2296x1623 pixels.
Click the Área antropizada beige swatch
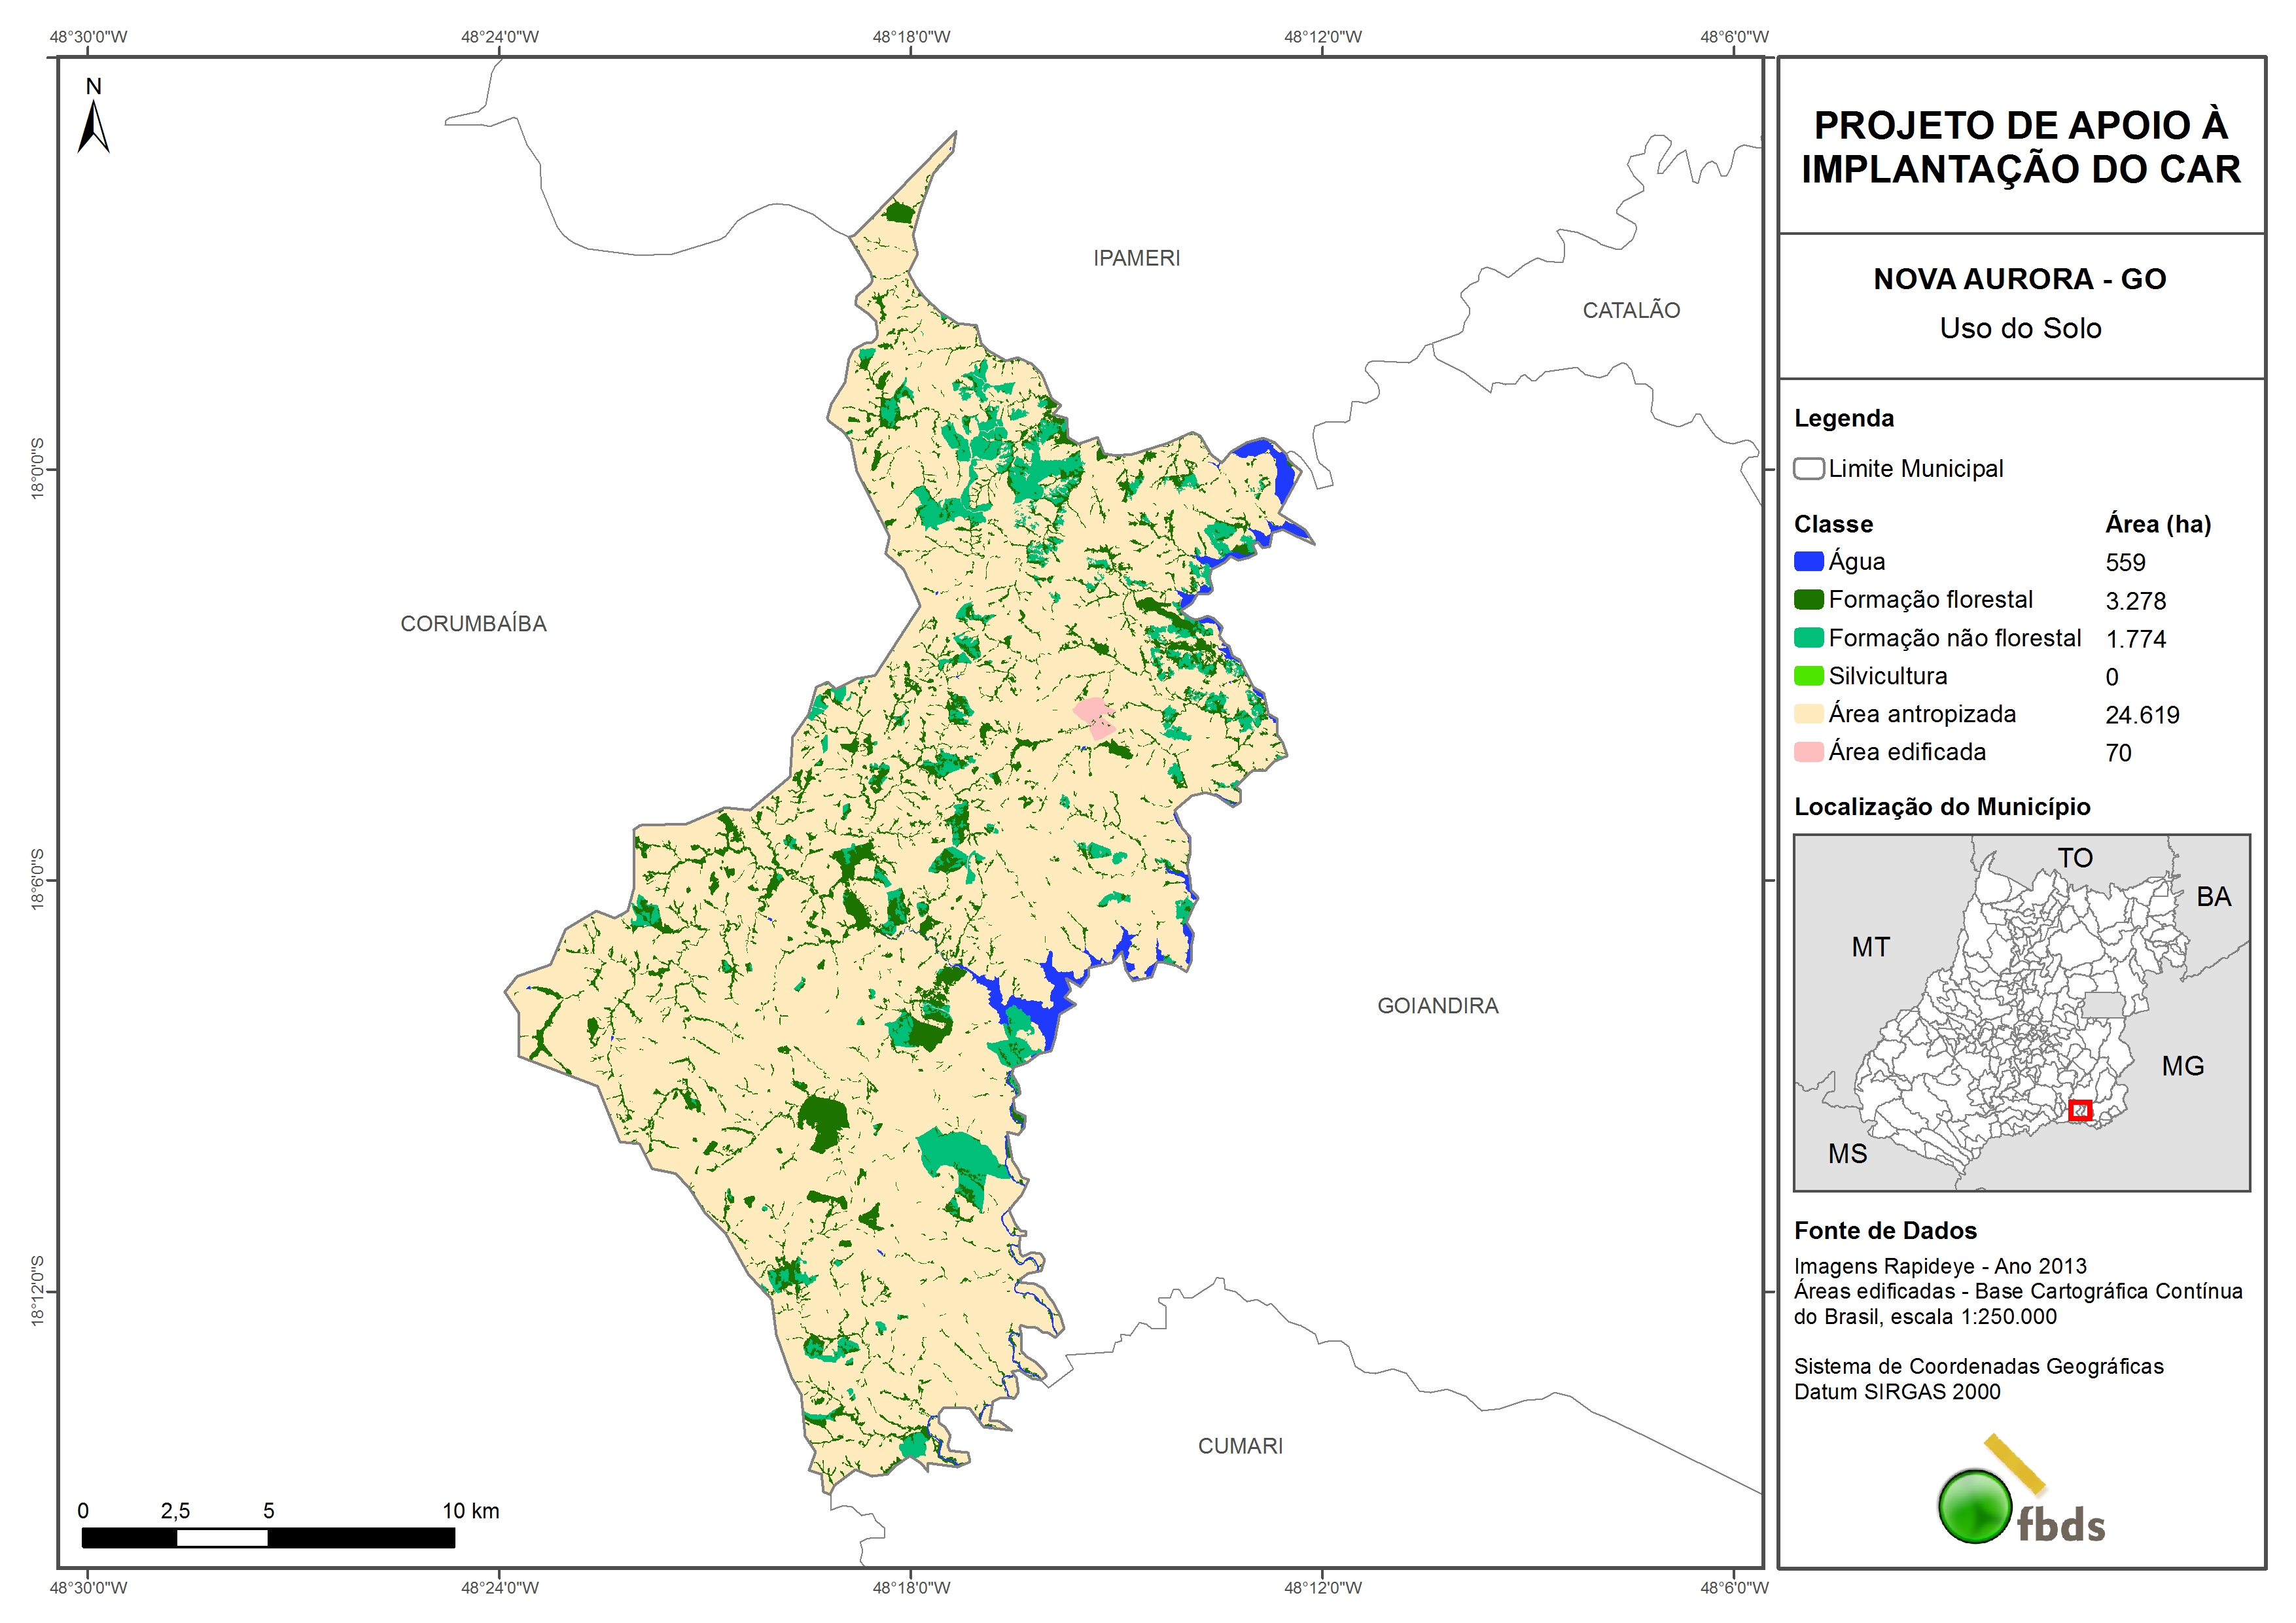(x=1808, y=714)
